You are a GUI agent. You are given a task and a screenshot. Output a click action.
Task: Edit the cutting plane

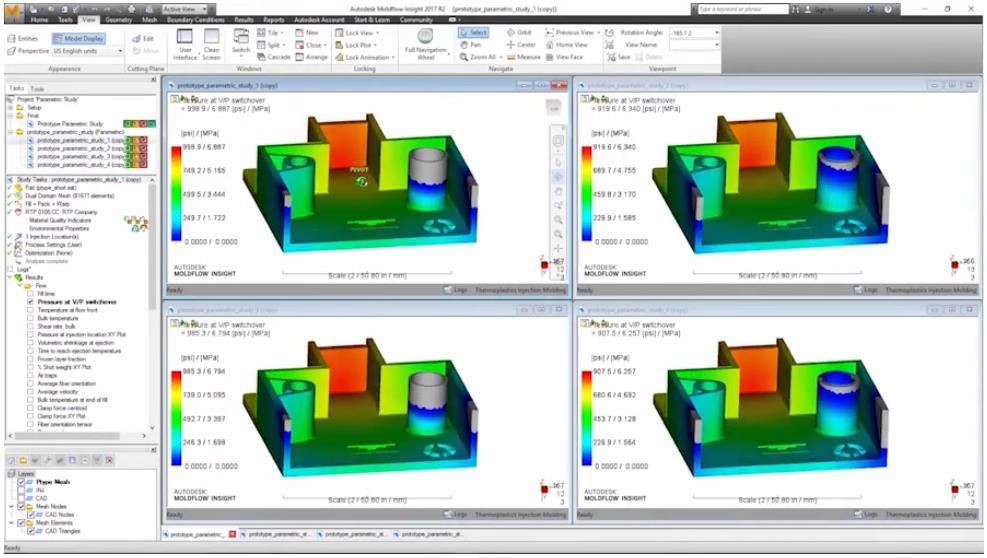(144, 38)
